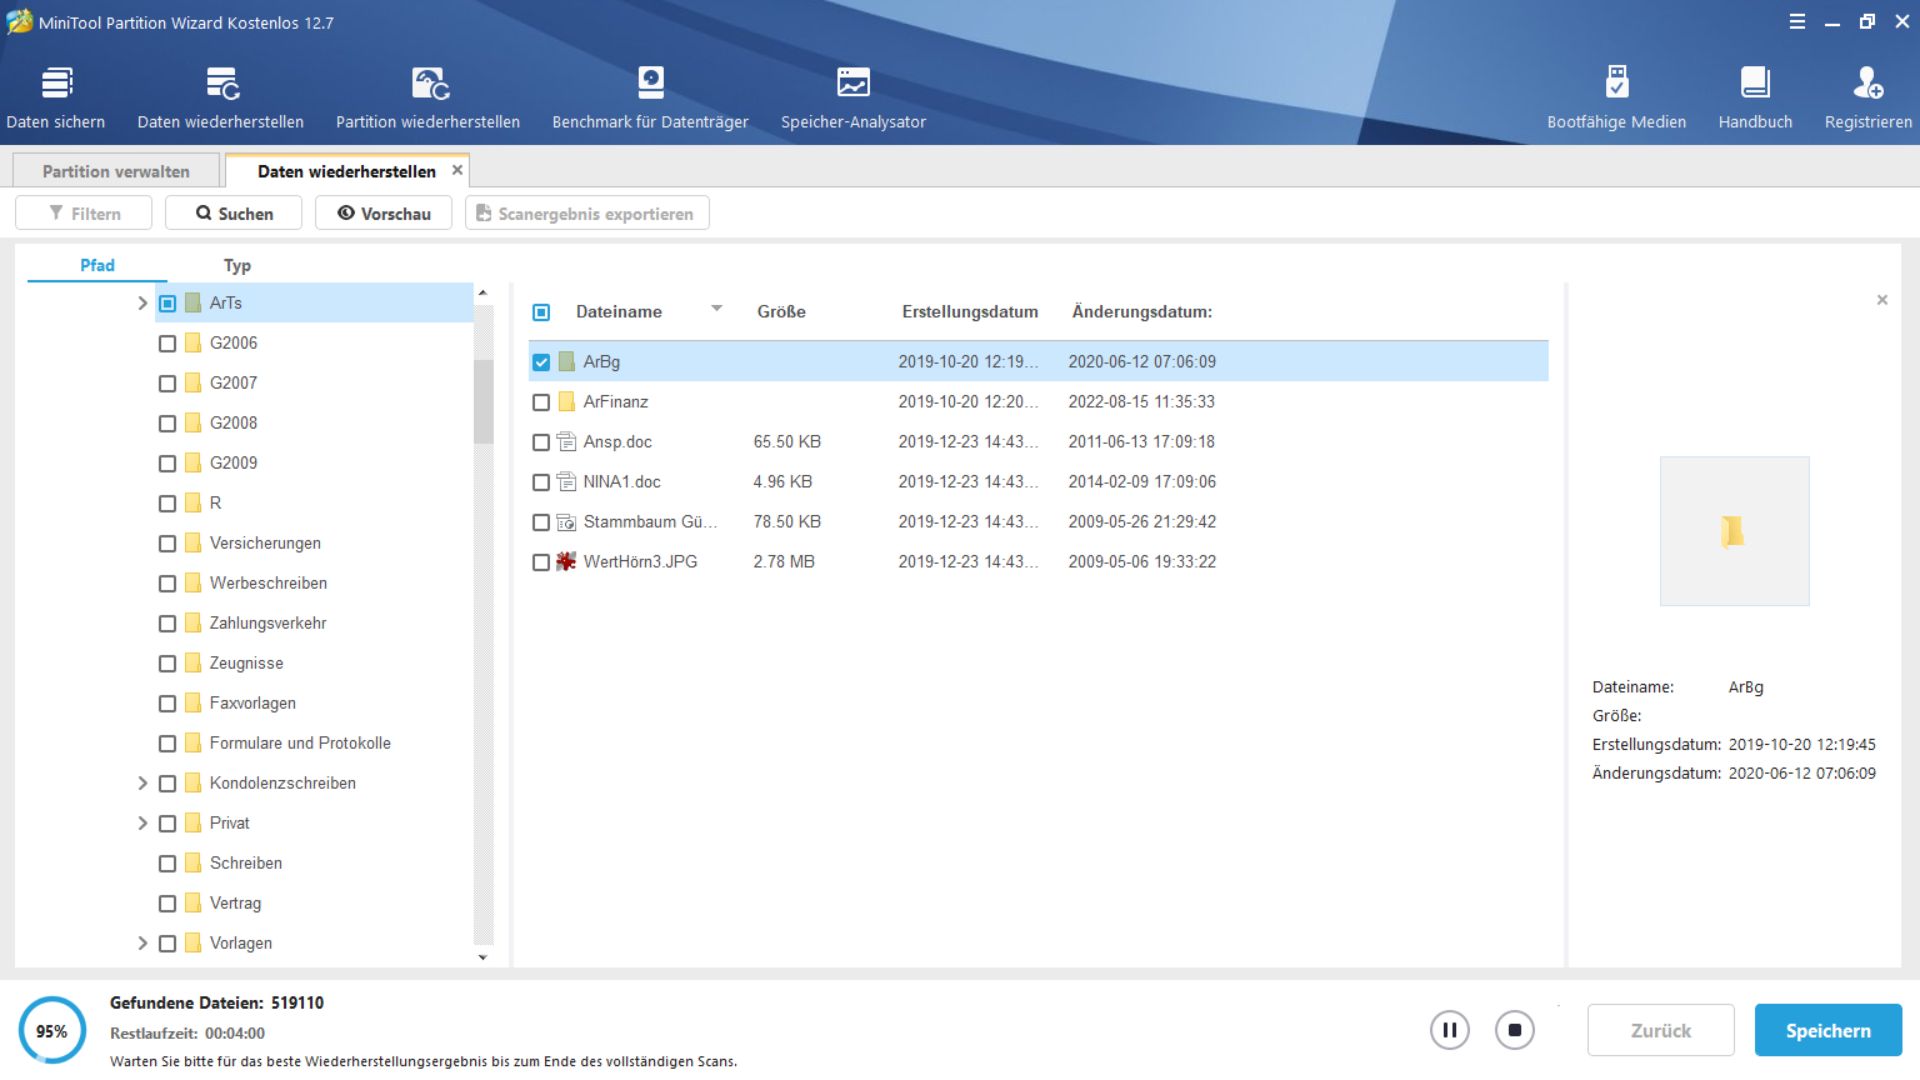Open the Daten sichern tool

pyautogui.click(x=56, y=97)
